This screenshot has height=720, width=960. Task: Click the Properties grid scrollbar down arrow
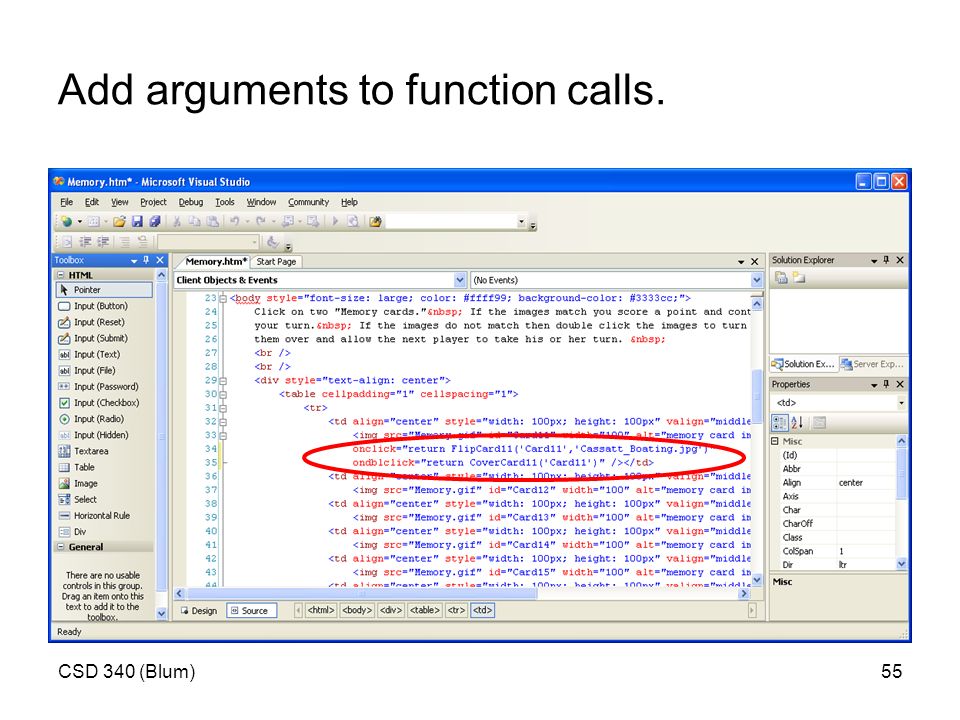(x=901, y=563)
